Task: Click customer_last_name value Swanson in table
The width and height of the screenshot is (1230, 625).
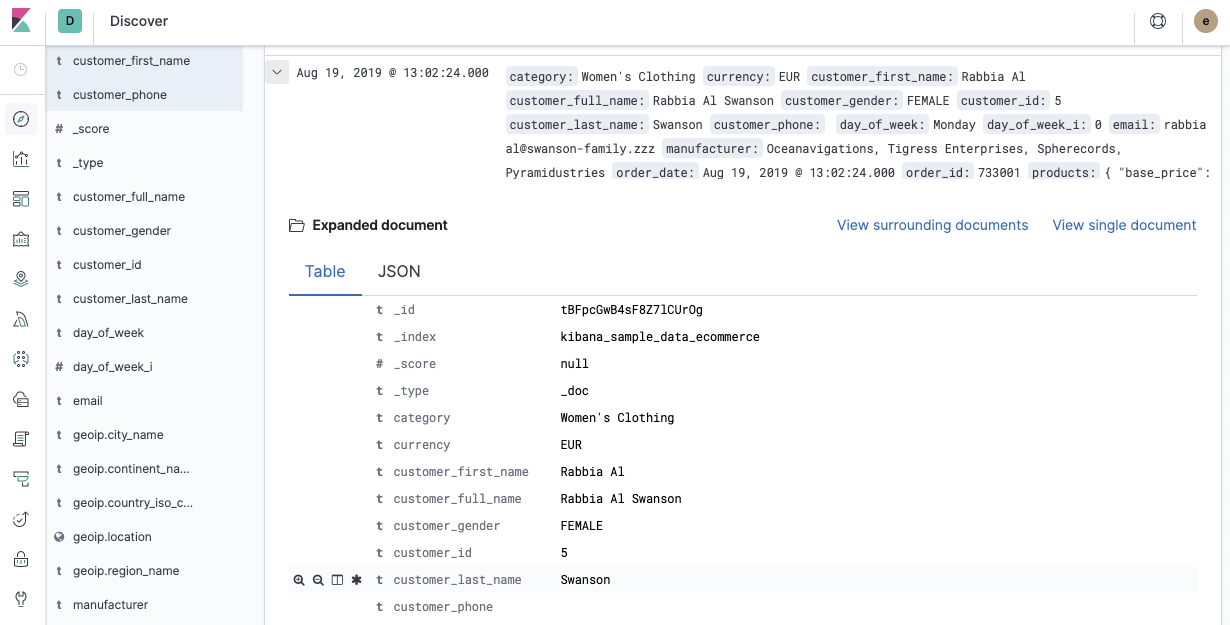Action: click(585, 580)
